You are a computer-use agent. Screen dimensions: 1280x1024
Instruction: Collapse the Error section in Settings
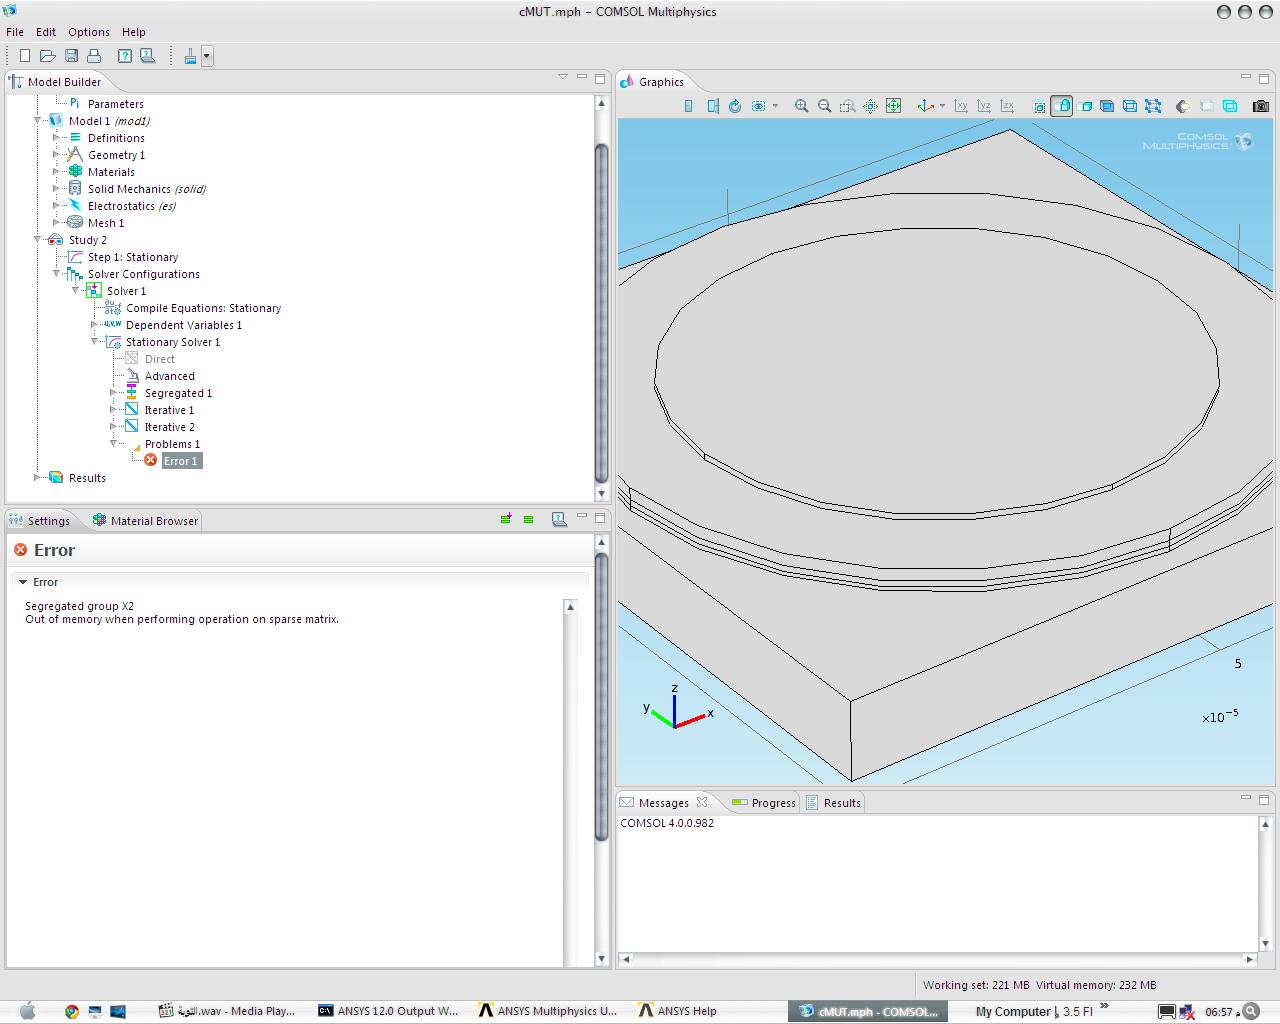23,582
